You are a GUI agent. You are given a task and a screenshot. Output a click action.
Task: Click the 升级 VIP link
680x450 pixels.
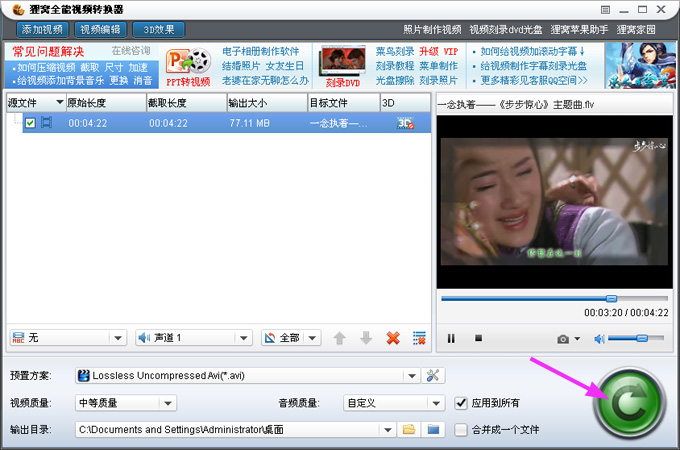point(438,51)
